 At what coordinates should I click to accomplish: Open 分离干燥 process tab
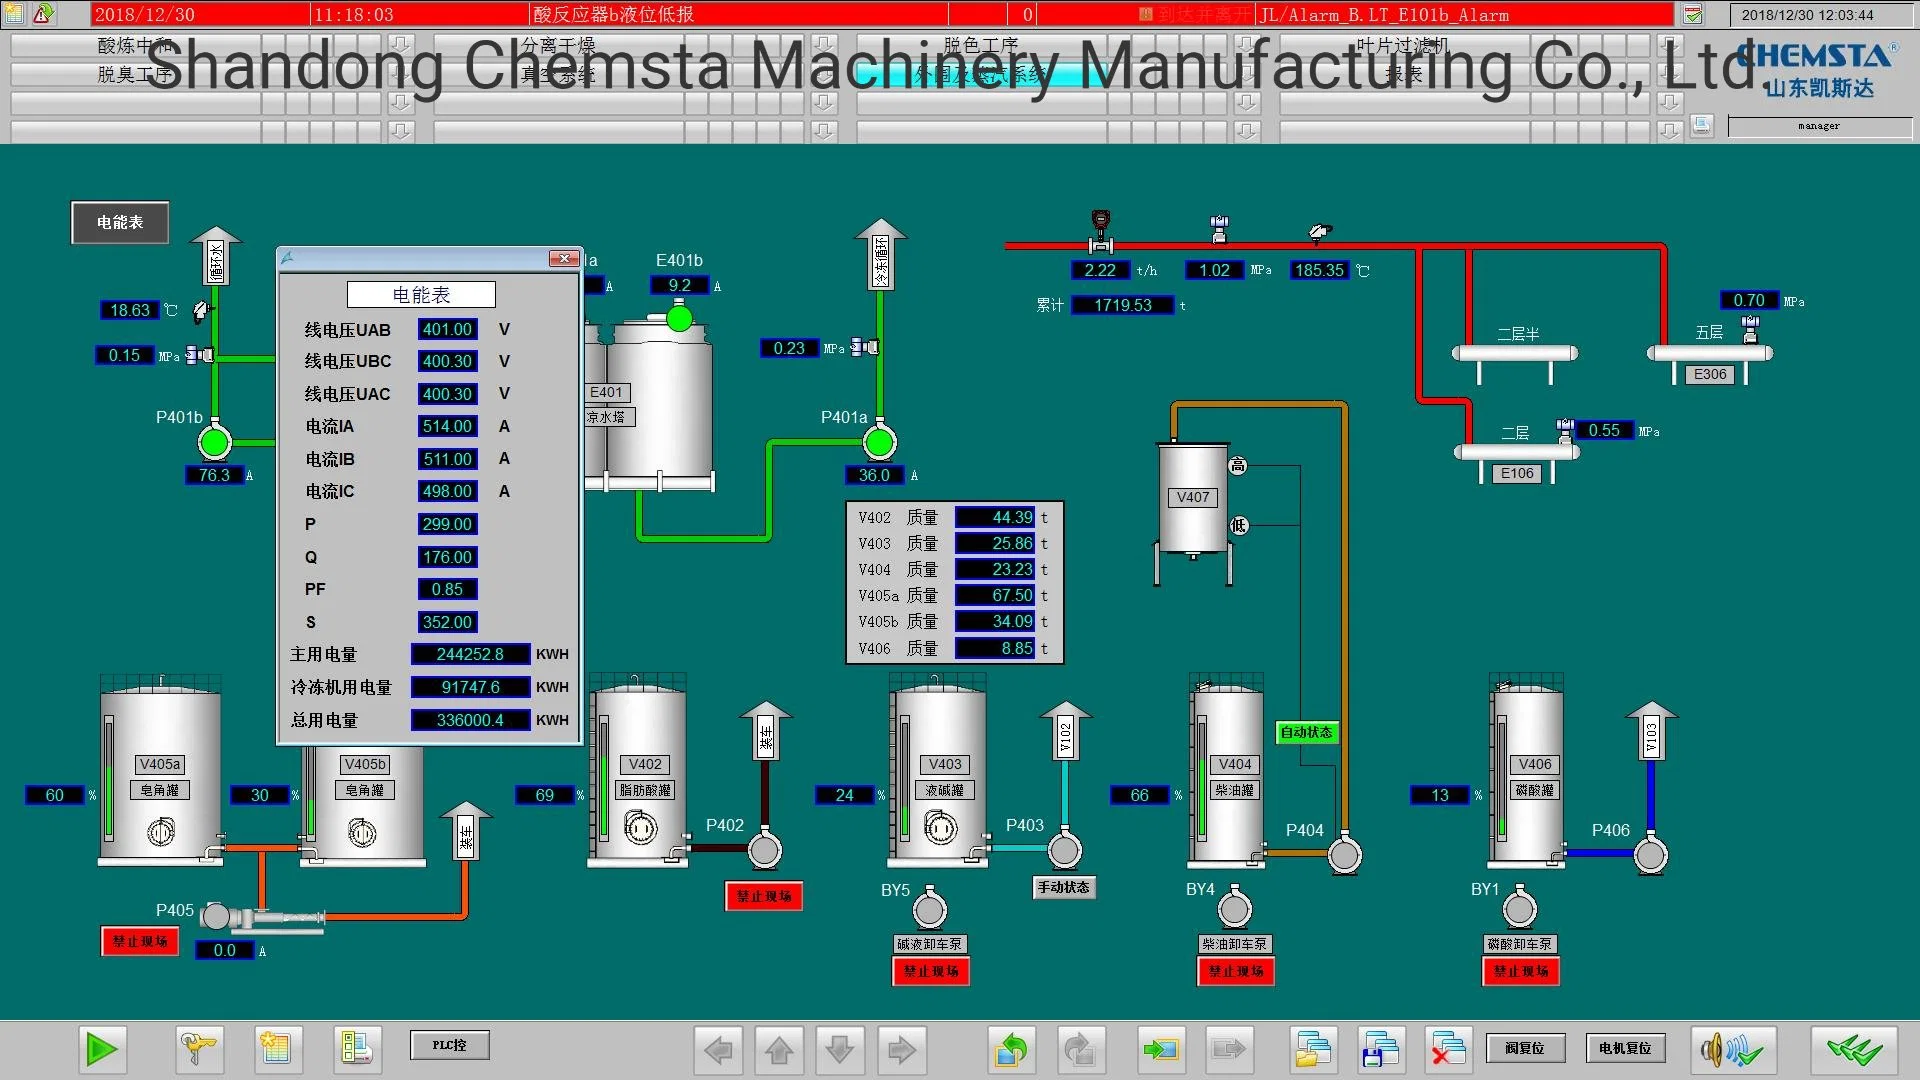click(x=558, y=45)
